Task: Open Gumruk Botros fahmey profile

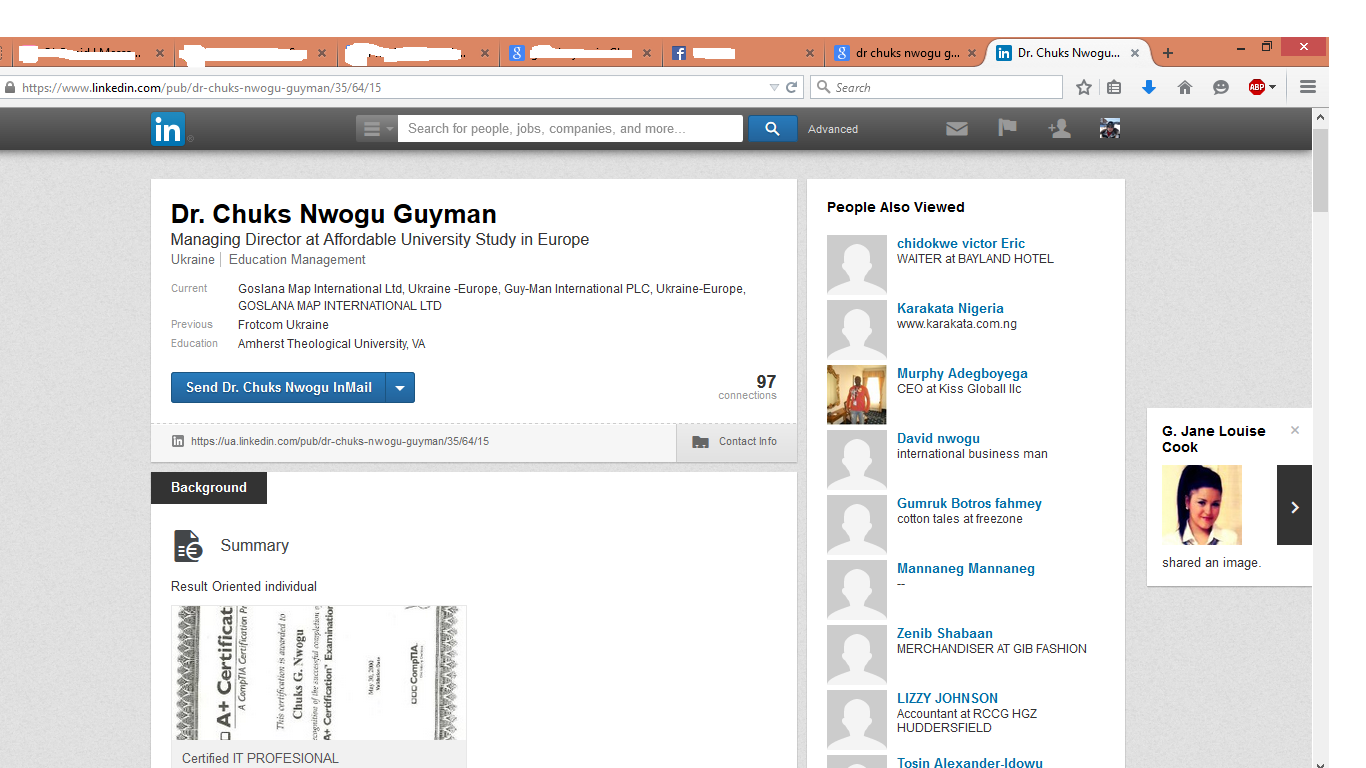Action: [969, 503]
